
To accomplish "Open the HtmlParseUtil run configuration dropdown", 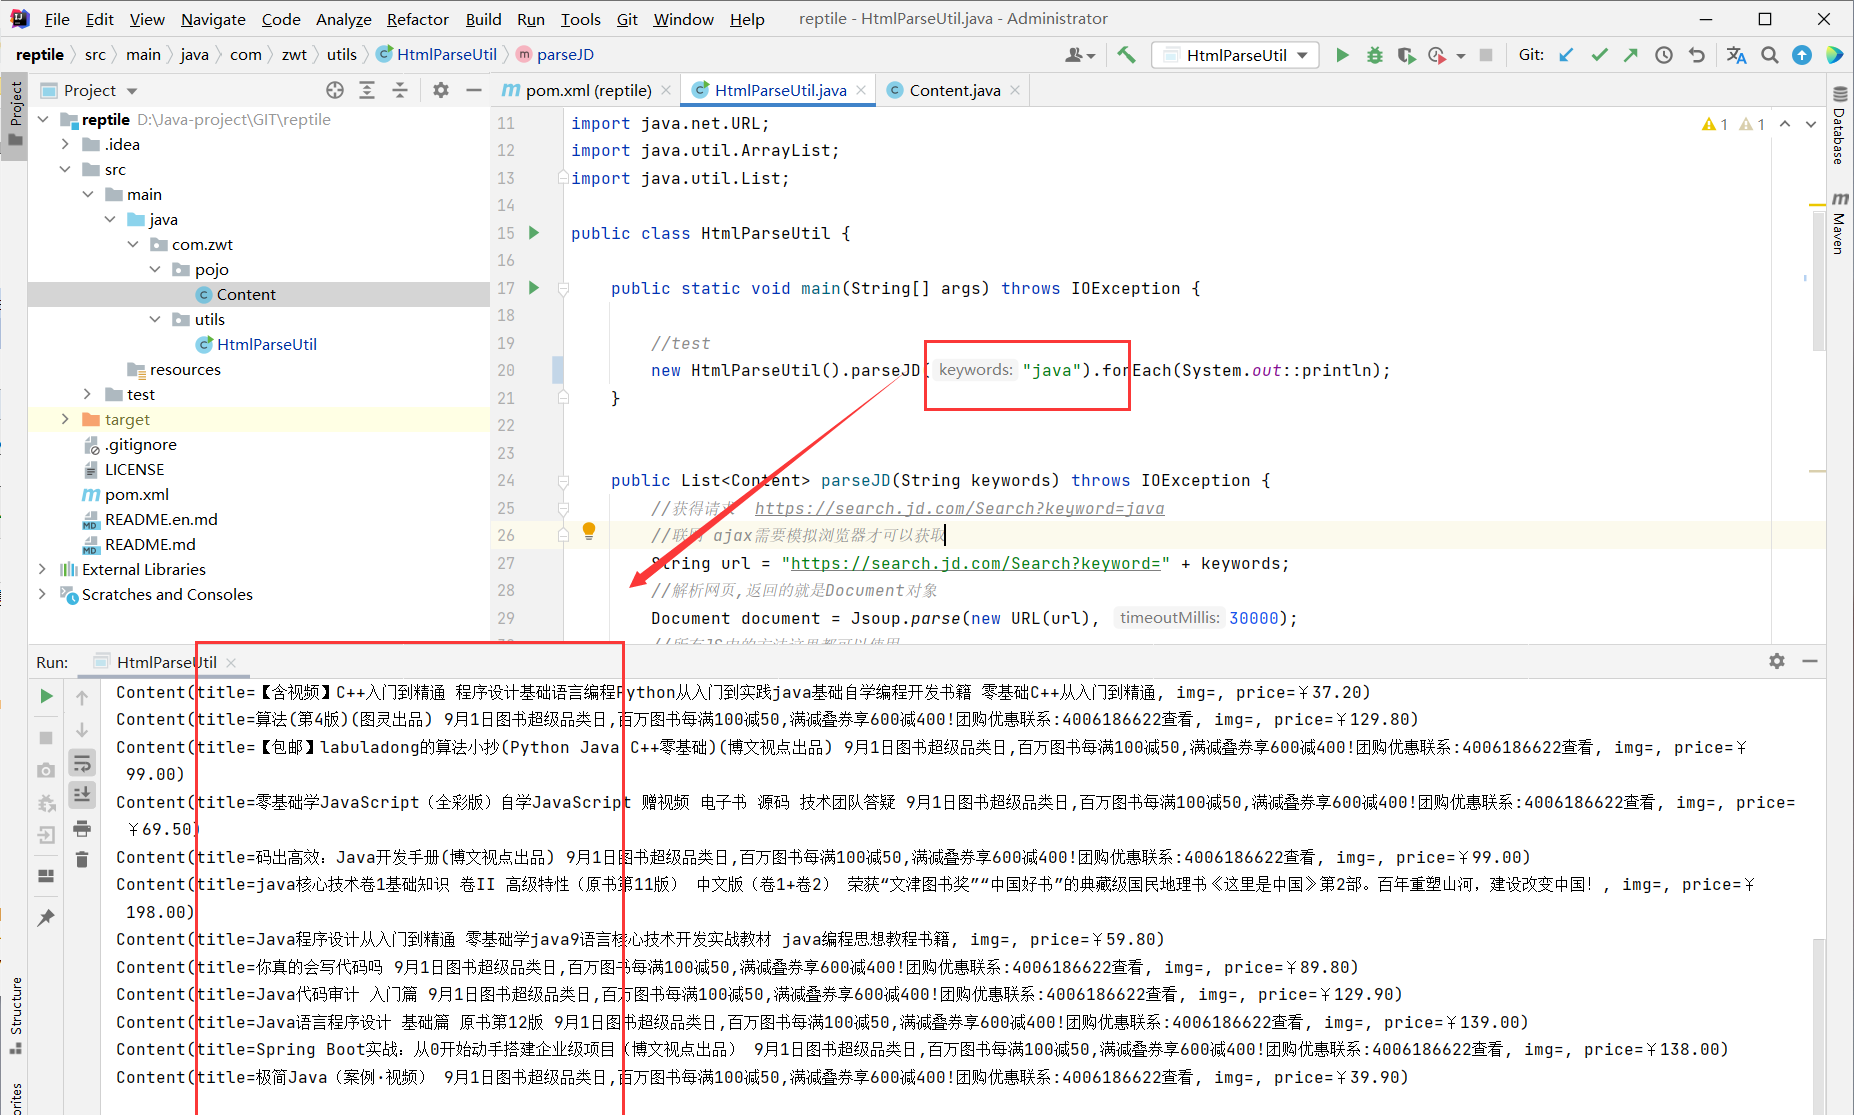I will 1235,55.
